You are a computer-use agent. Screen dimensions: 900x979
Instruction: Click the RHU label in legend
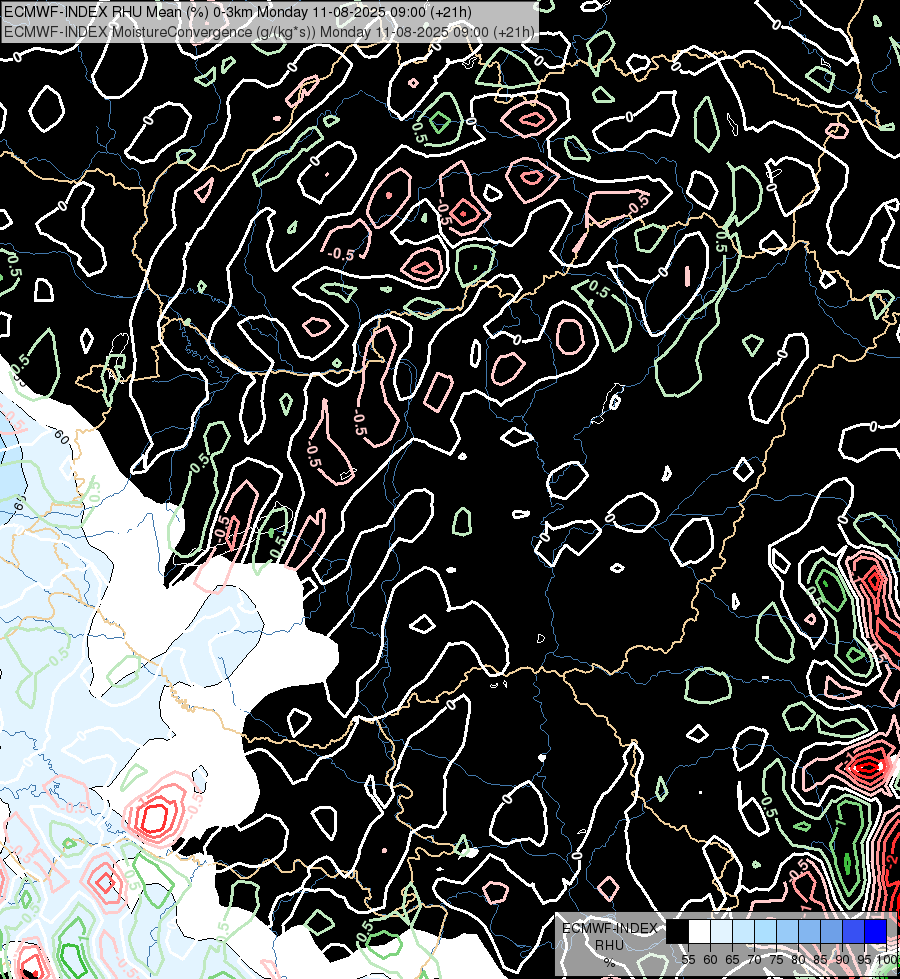(609, 945)
